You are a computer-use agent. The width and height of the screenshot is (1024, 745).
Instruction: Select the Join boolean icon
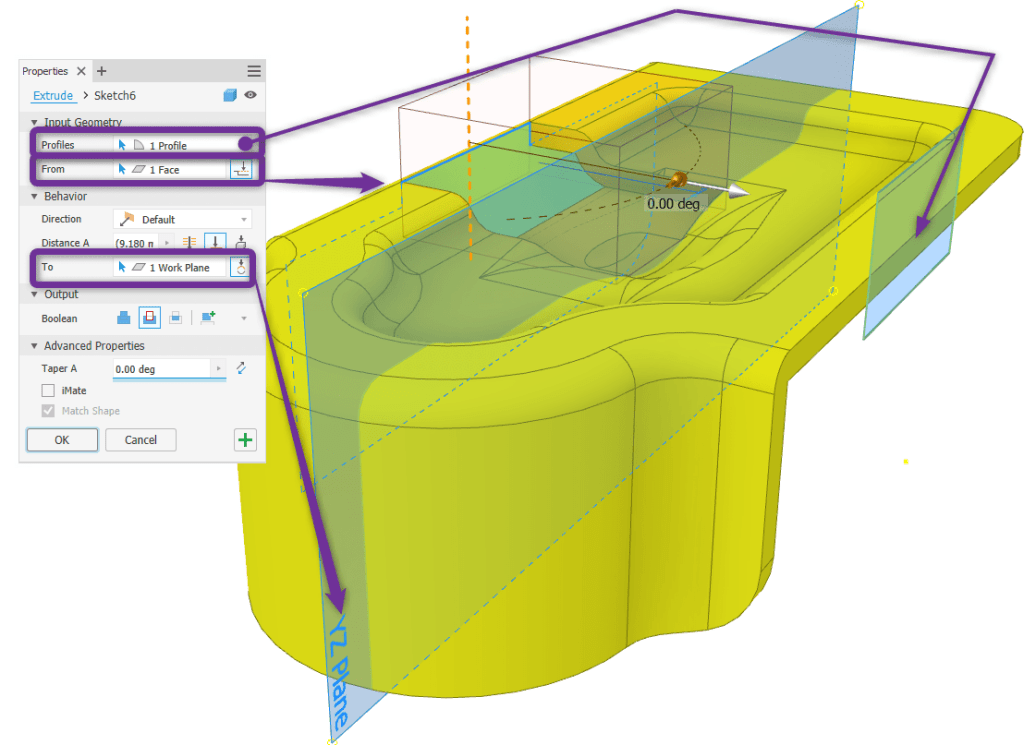point(124,318)
